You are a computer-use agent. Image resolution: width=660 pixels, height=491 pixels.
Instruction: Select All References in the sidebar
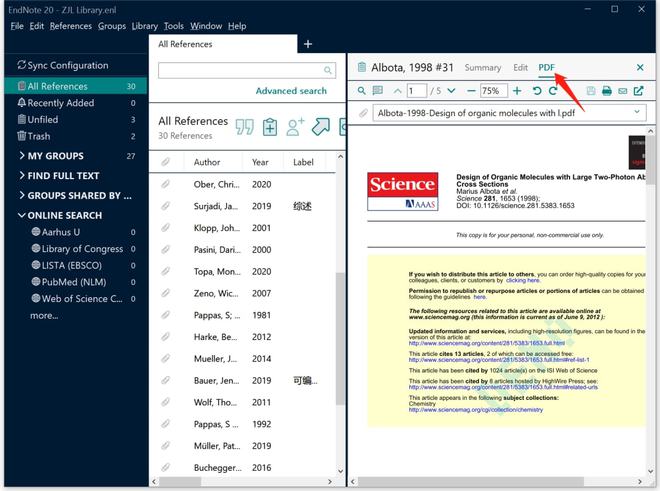(76, 86)
